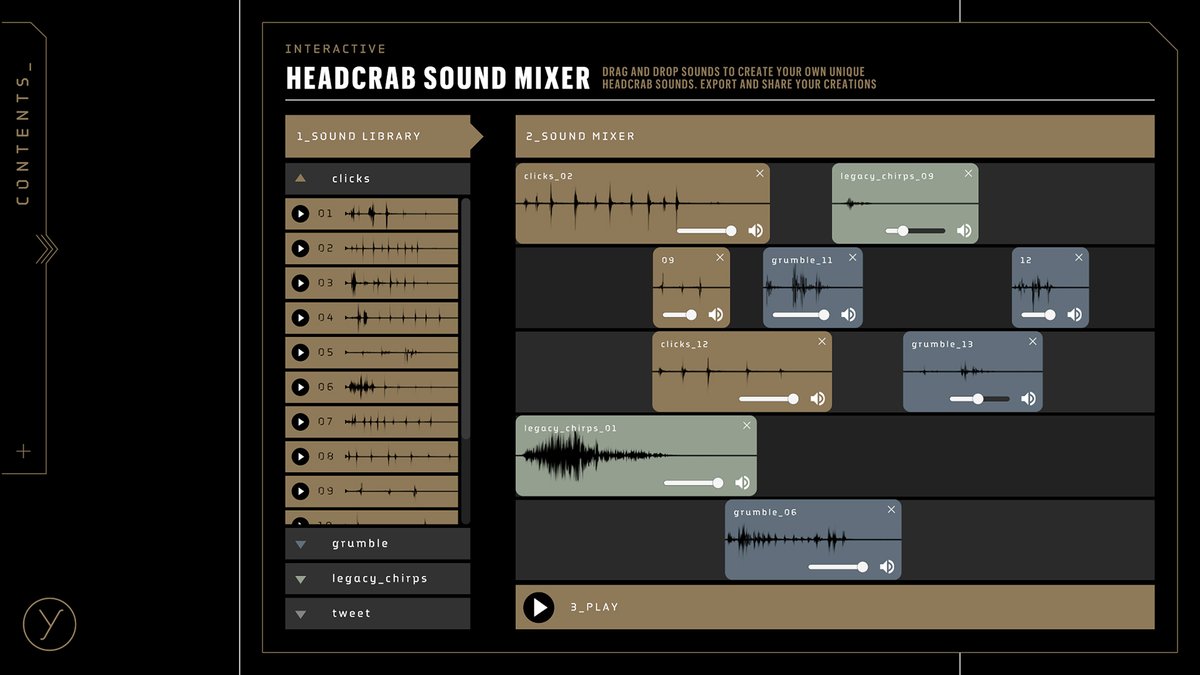Click the play icon for clicks sound 01

point(301,213)
